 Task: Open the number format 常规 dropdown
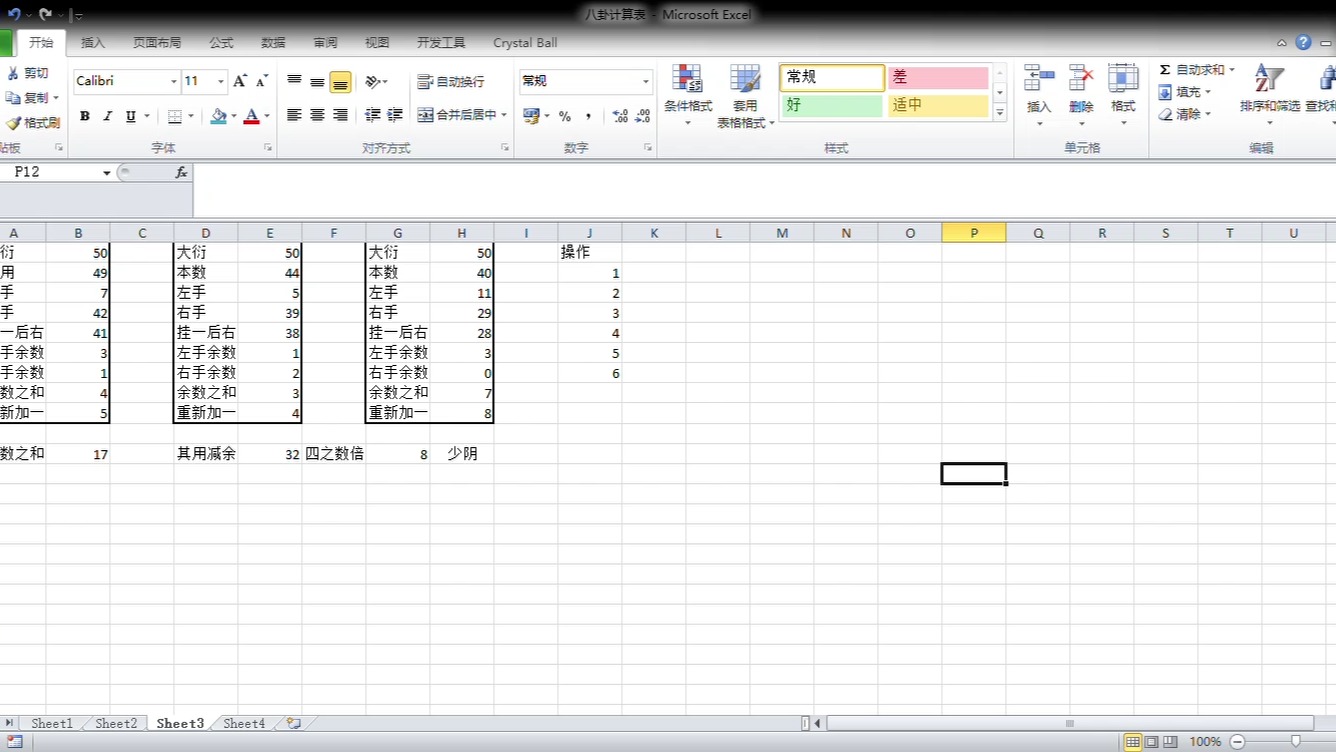pyautogui.click(x=646, y=81)
